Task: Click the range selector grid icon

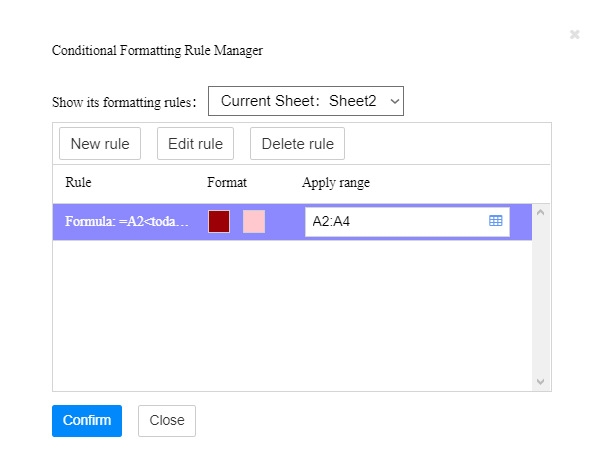Action: (495, 221)
